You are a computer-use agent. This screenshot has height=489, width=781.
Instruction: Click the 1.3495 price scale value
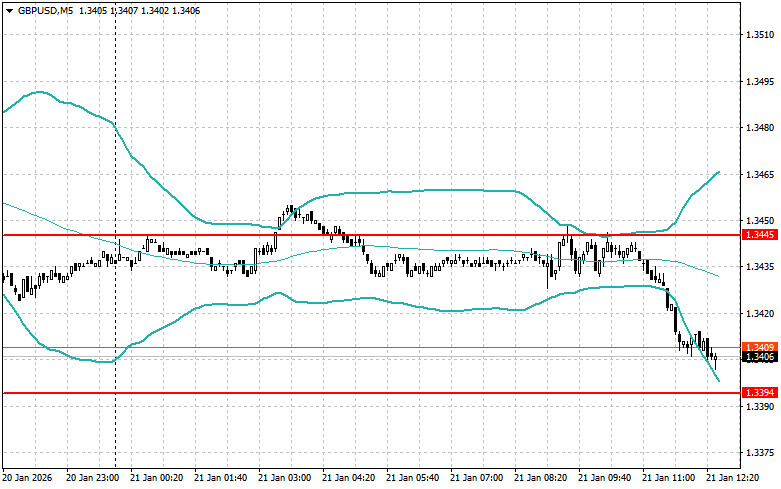tap(760, 81)
